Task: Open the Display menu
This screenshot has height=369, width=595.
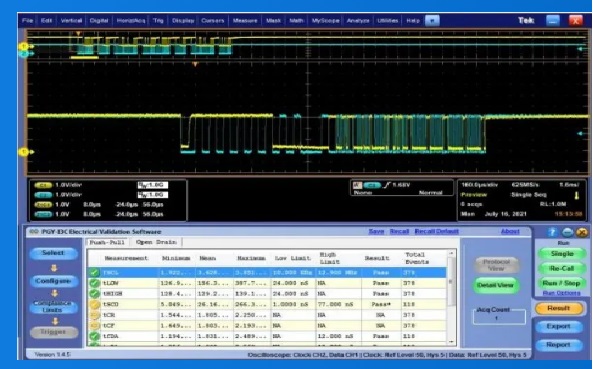Action: [x=183, y=20]
